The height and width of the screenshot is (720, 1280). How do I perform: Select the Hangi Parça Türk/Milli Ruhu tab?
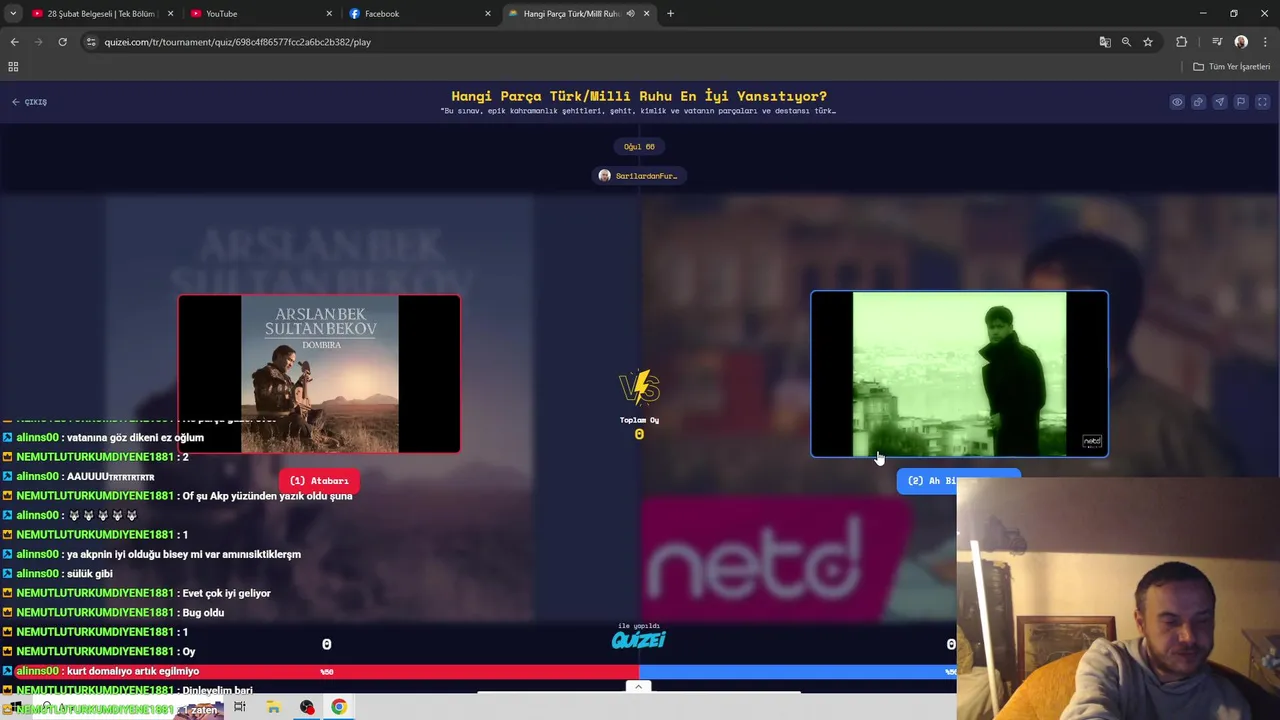572,14
